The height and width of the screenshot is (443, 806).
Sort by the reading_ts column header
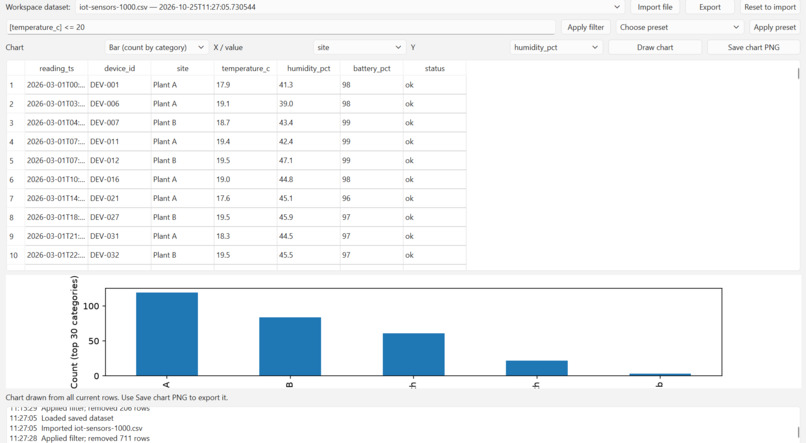[57, 68]
